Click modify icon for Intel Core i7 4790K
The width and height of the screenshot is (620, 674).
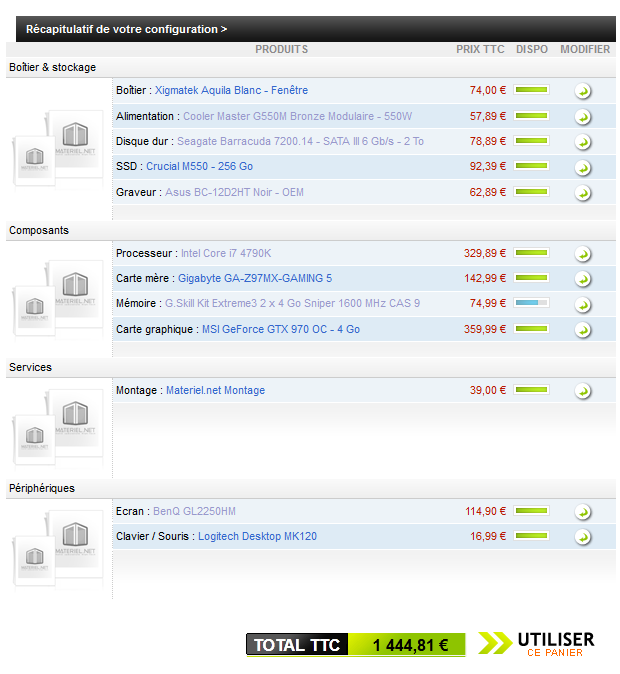point(583,254)
